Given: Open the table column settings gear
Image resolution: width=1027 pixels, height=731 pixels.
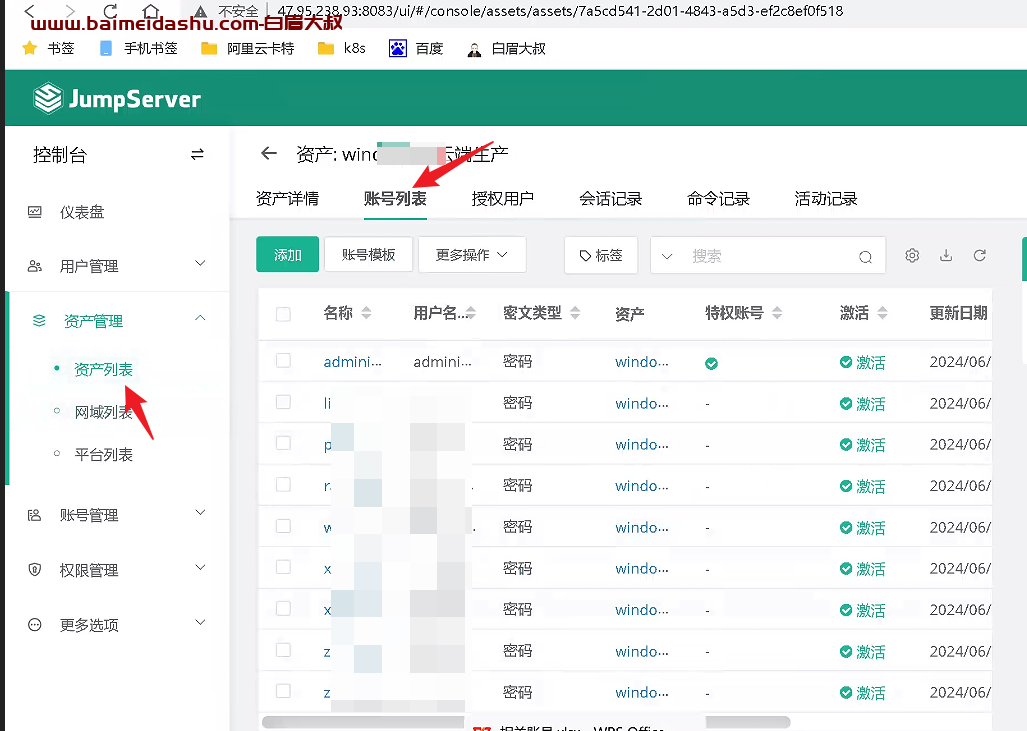Looking at the screenshot, I should point(912,255).
